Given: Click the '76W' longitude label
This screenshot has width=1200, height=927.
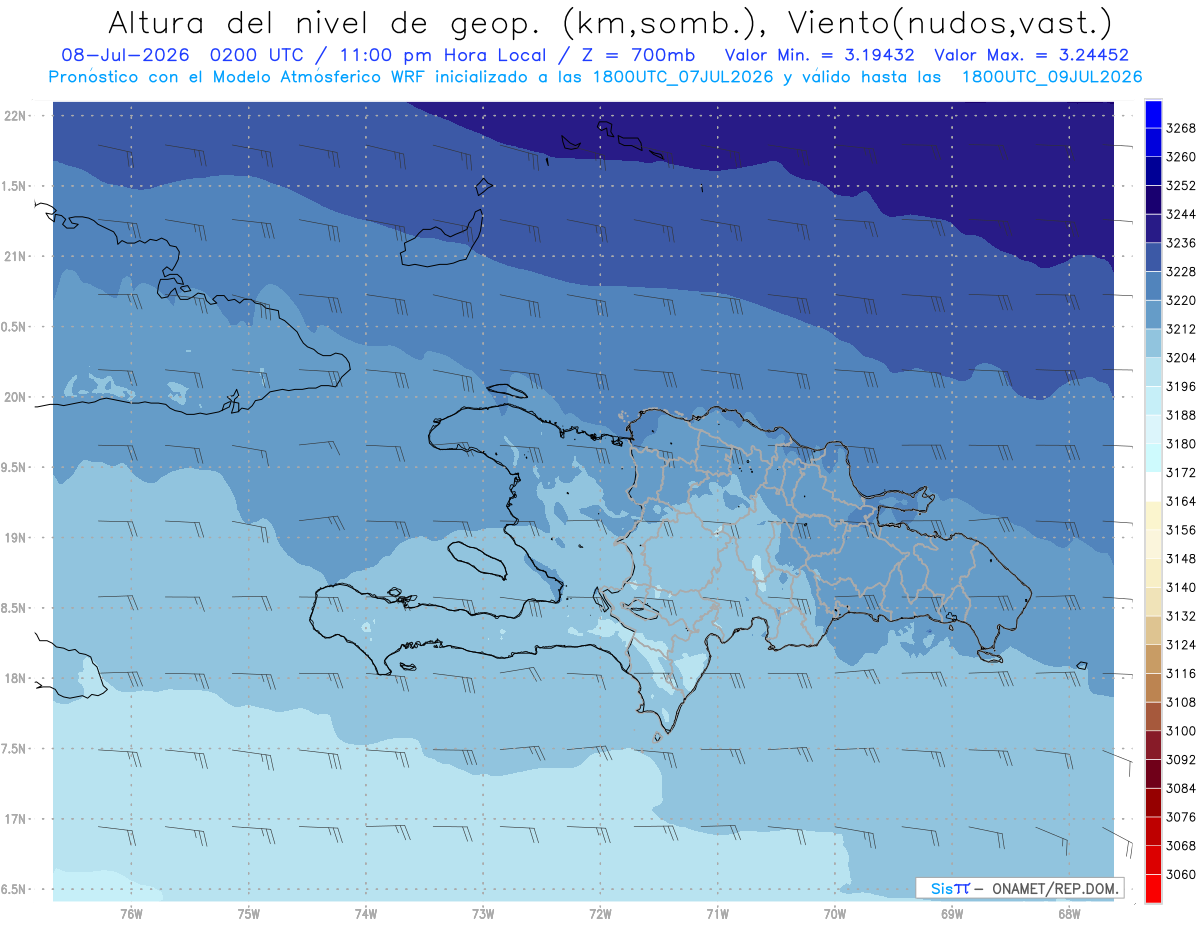Looking at the screenshot, I should [x=131, y=914].
